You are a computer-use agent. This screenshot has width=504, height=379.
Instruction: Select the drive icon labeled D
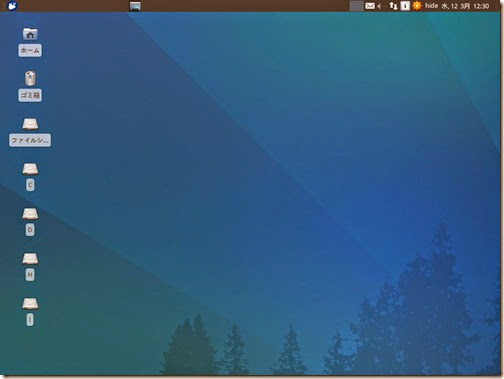(x=30, y=214)
